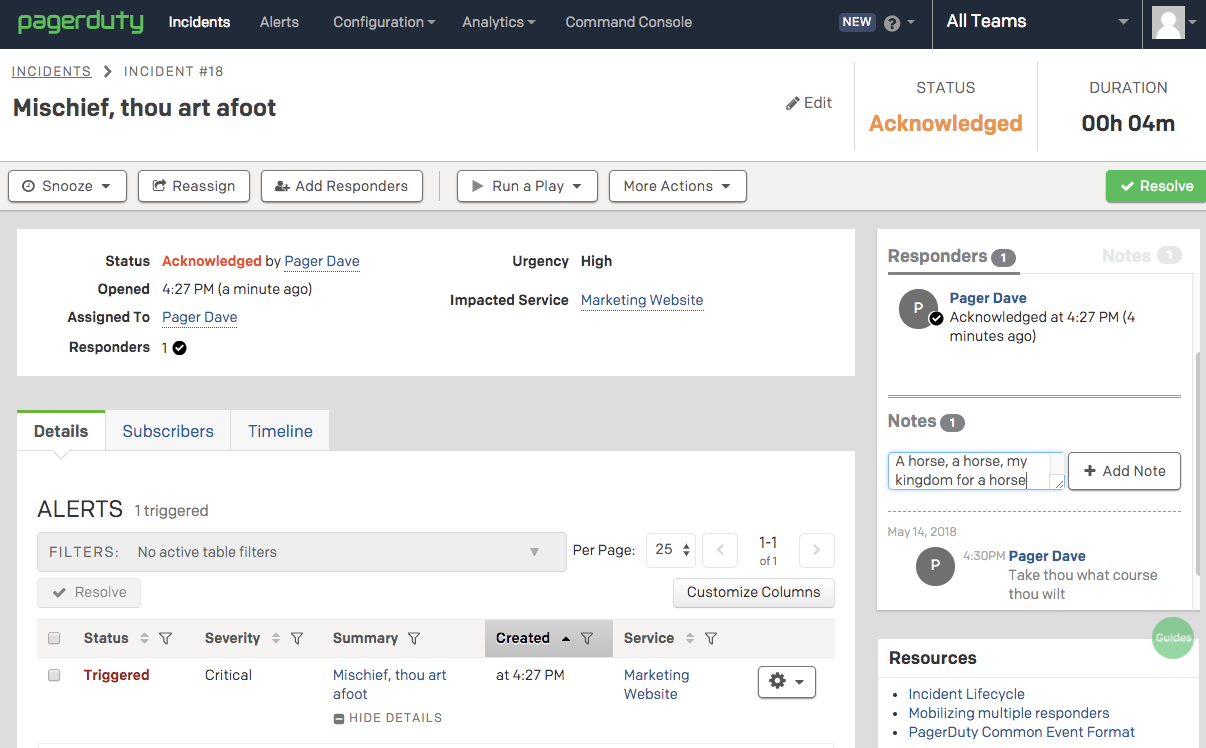This screenshot has height=748, width=1206.
Task: Click the Severity column filter funnel icon
Action: pyautogui.click(x=297, y=638)
